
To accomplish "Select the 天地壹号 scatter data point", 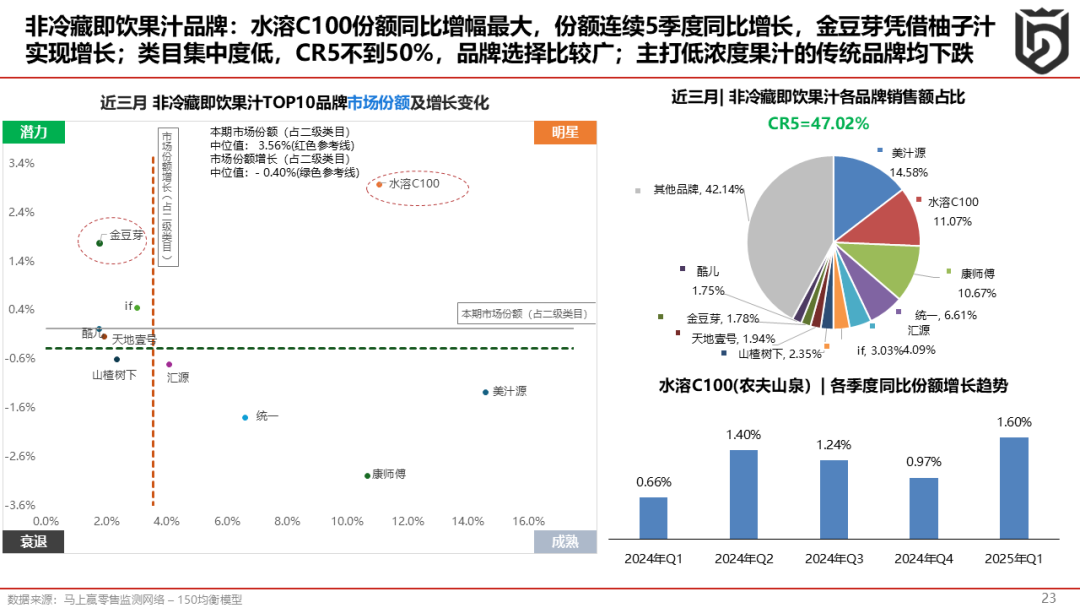I will (x=104, y=337).
